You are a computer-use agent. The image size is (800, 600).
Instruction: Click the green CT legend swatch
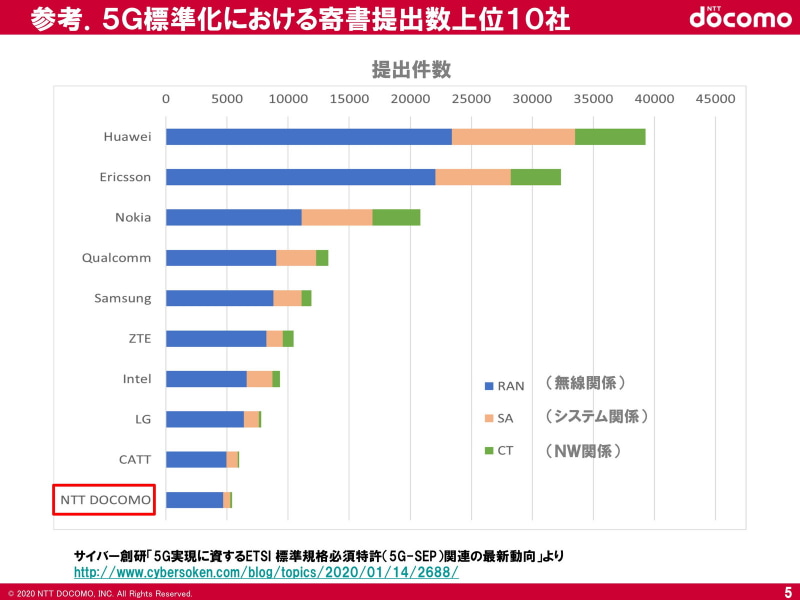489,451
